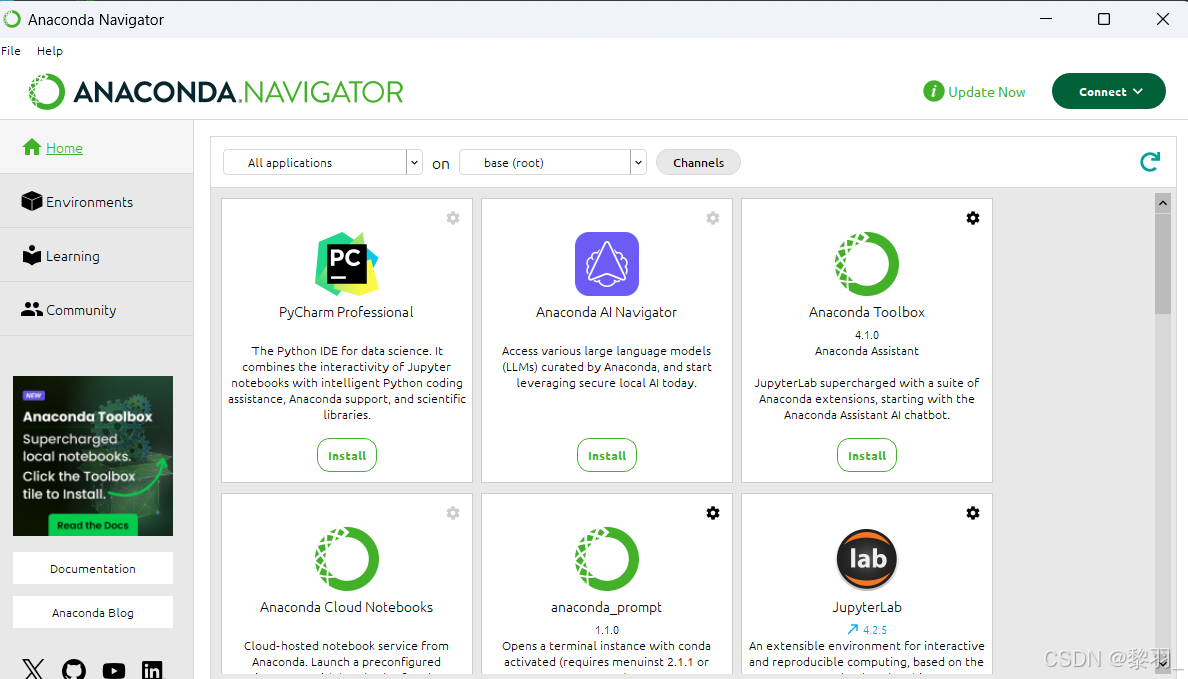Click the Anaconda Cloud Notebooks title
Screen dimensions: 1188x679
pyautogui.click(x=347, y=607)
